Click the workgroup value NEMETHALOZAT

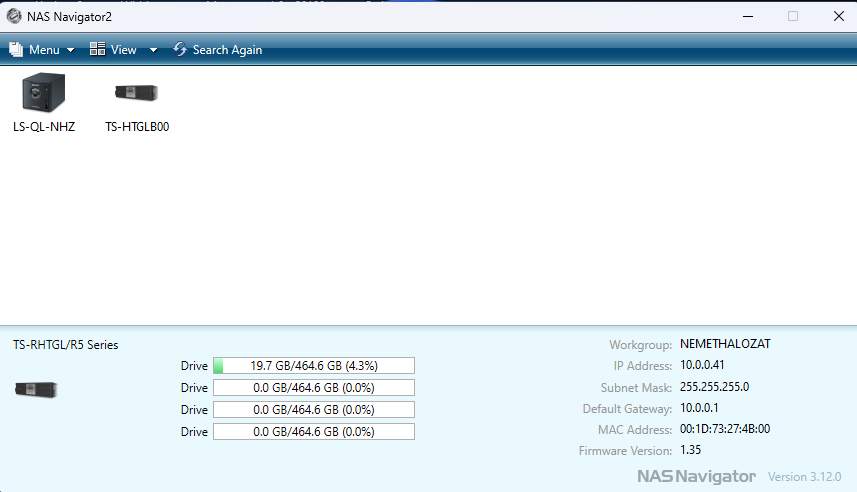tap(725, 344)
